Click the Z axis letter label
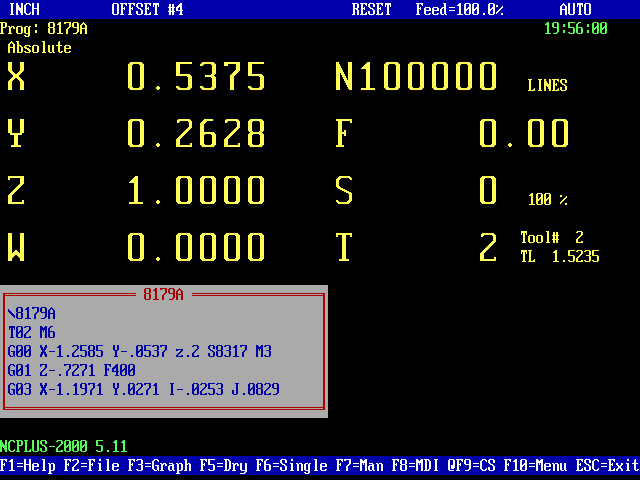Image resolution: width=640 pixels, height=480 pixels. [16, 190]
